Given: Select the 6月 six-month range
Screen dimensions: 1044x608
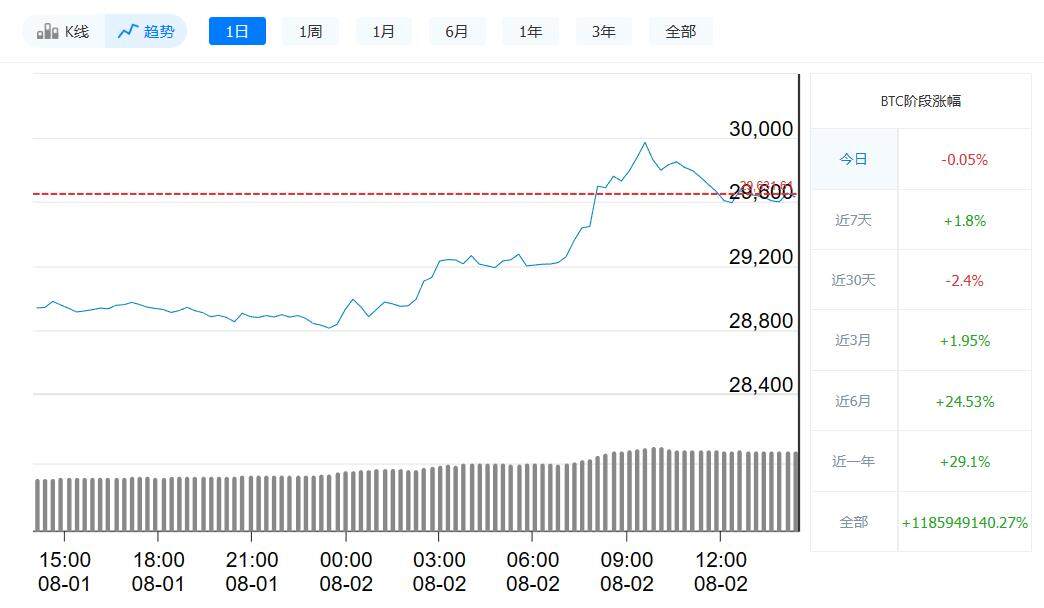Looking at the screenshot, I should click(x=457, y=31).
